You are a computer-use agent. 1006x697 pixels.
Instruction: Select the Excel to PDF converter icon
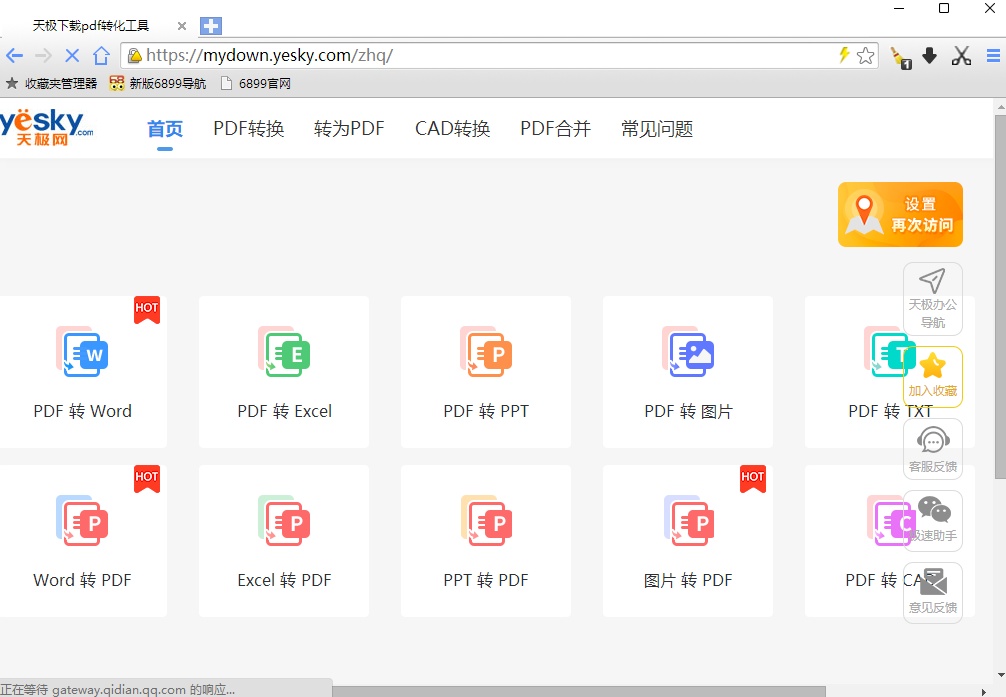click(284, 520)
